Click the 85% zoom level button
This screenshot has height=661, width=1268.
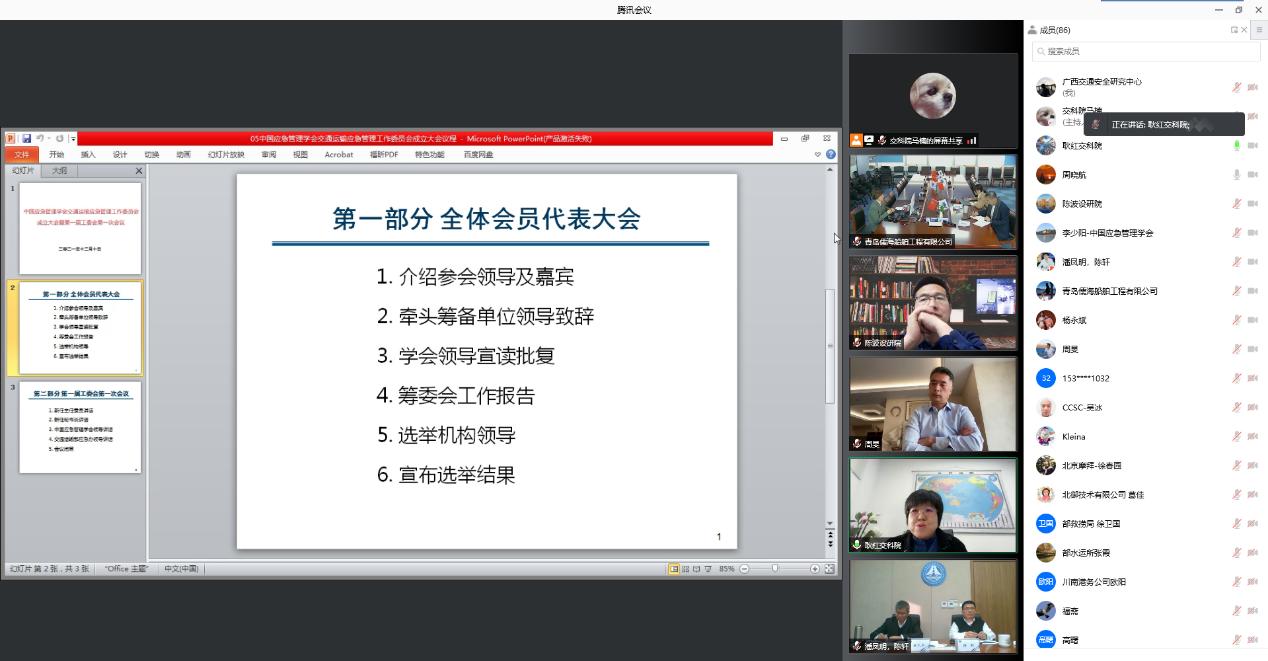point(725,567)
